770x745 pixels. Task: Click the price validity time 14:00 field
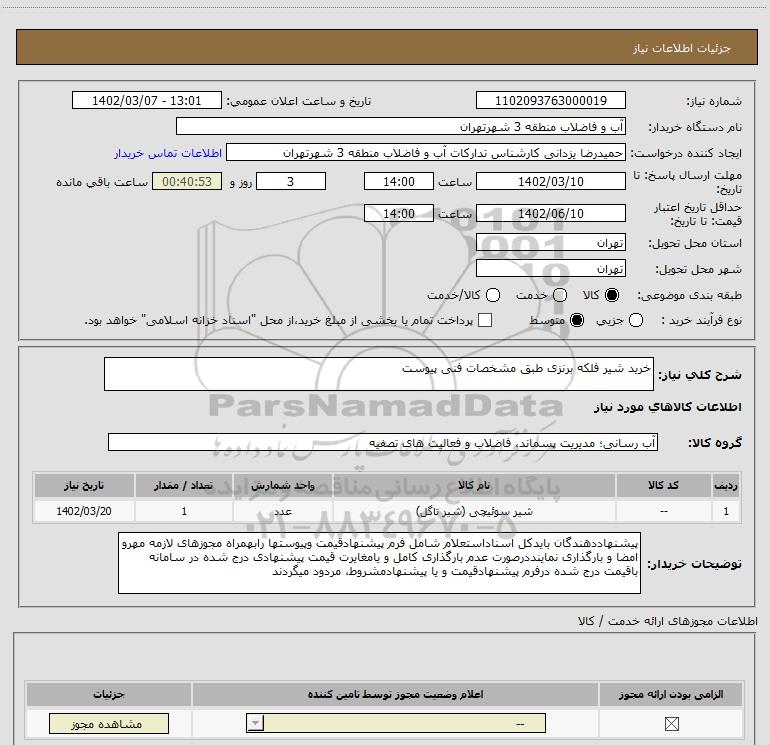(399, 213)
